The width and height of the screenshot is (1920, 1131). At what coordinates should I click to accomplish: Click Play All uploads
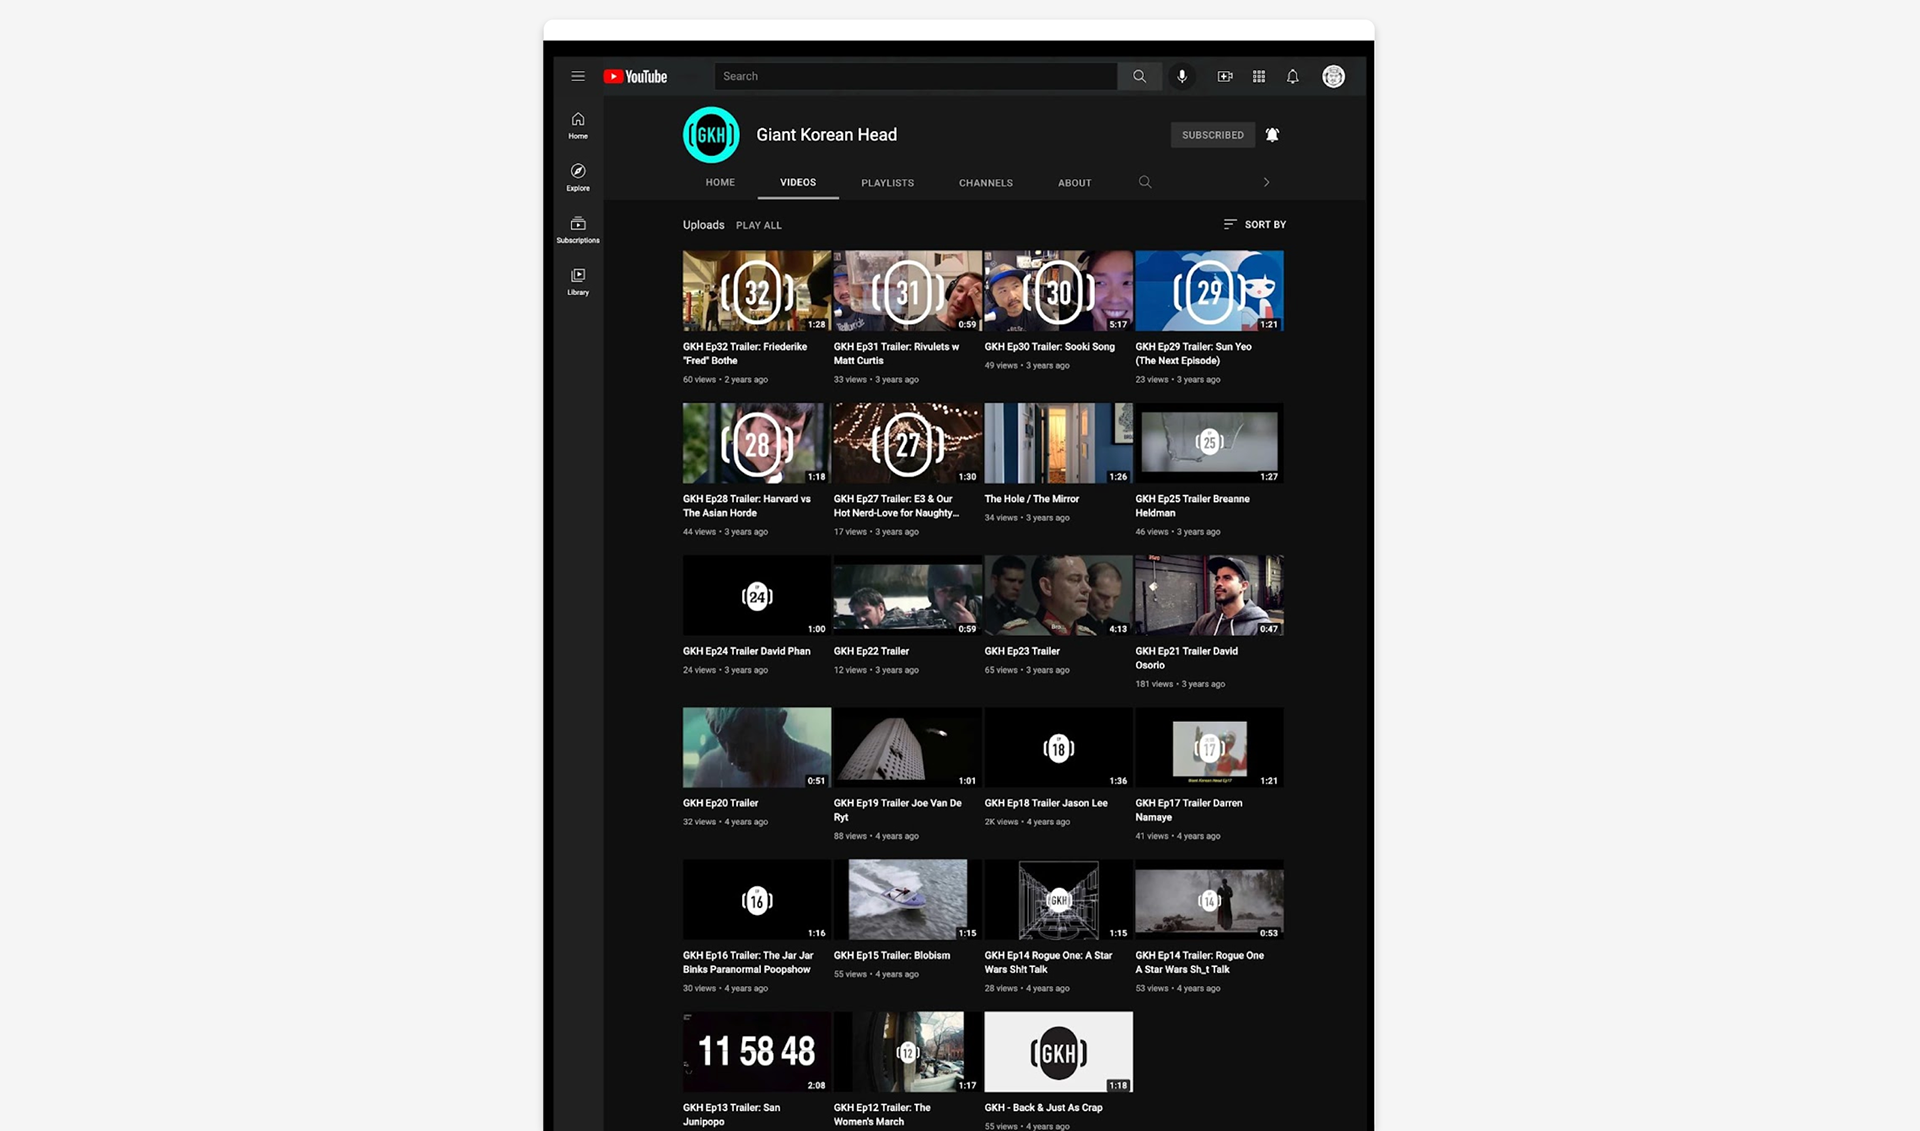[x=759, y=225]
